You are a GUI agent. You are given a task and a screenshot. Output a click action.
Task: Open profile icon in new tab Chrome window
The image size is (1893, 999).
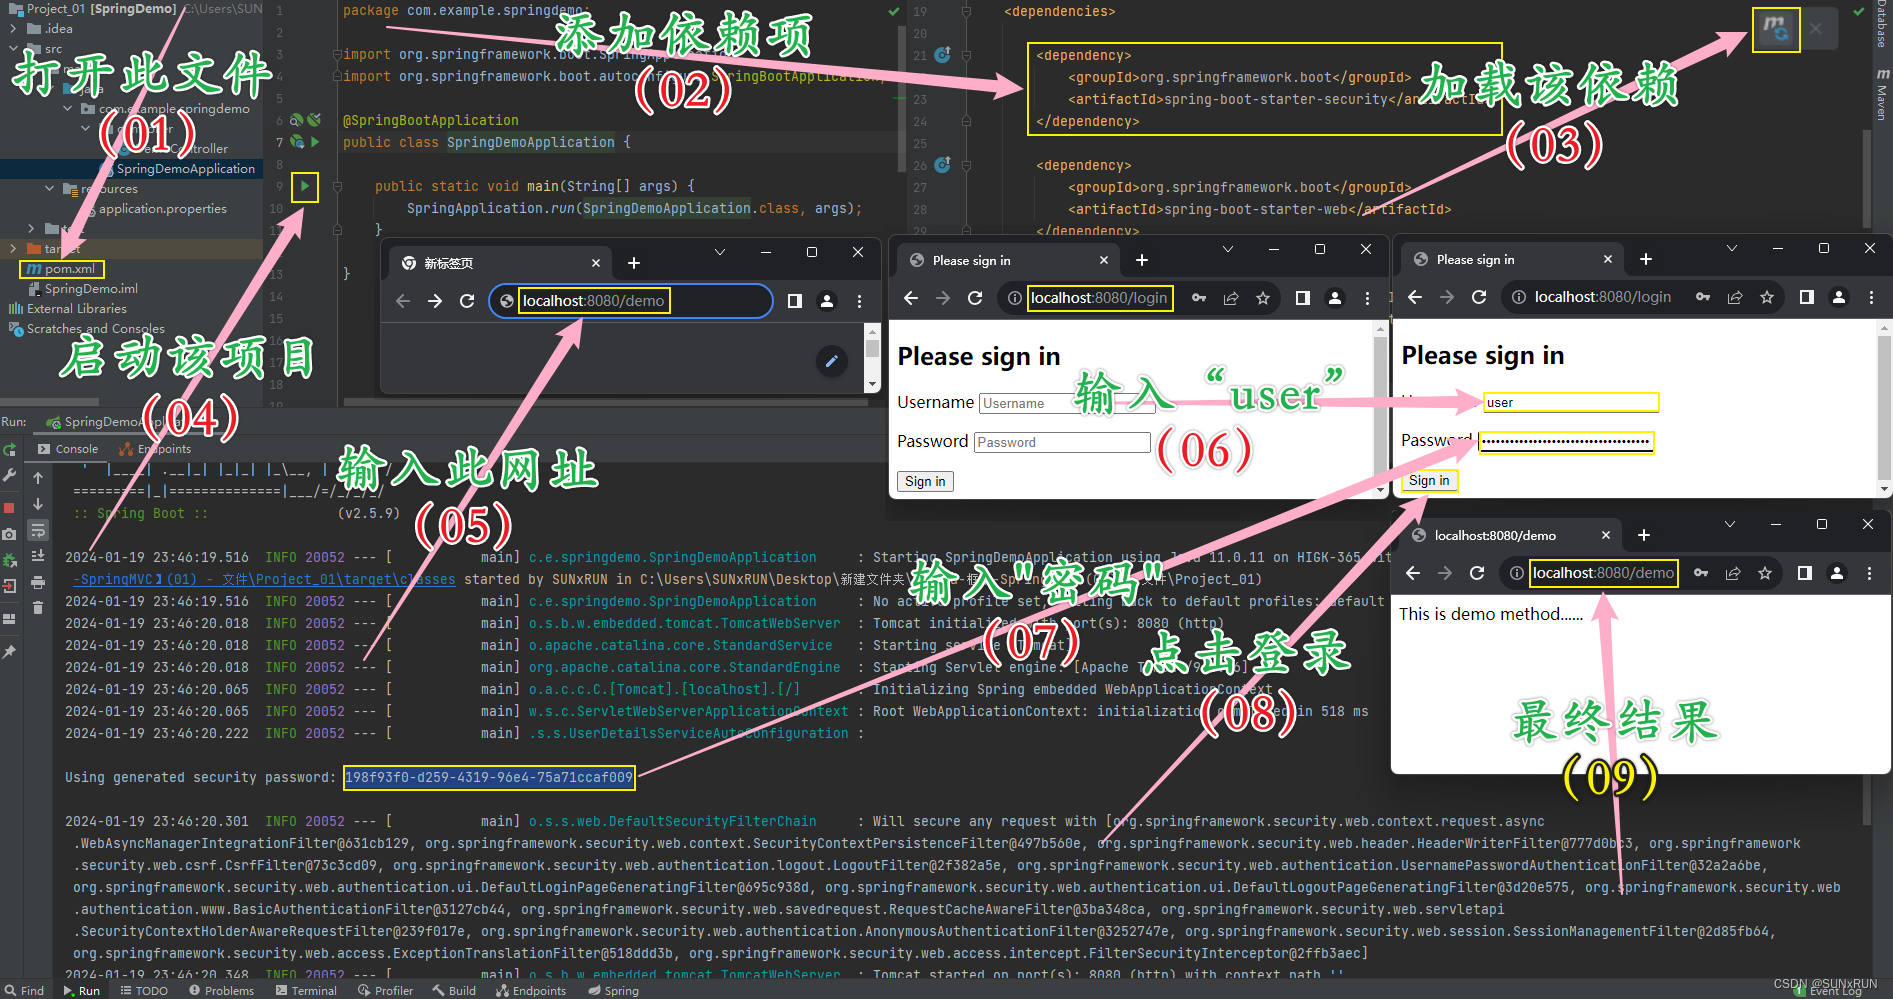click(x=827, y=301)
